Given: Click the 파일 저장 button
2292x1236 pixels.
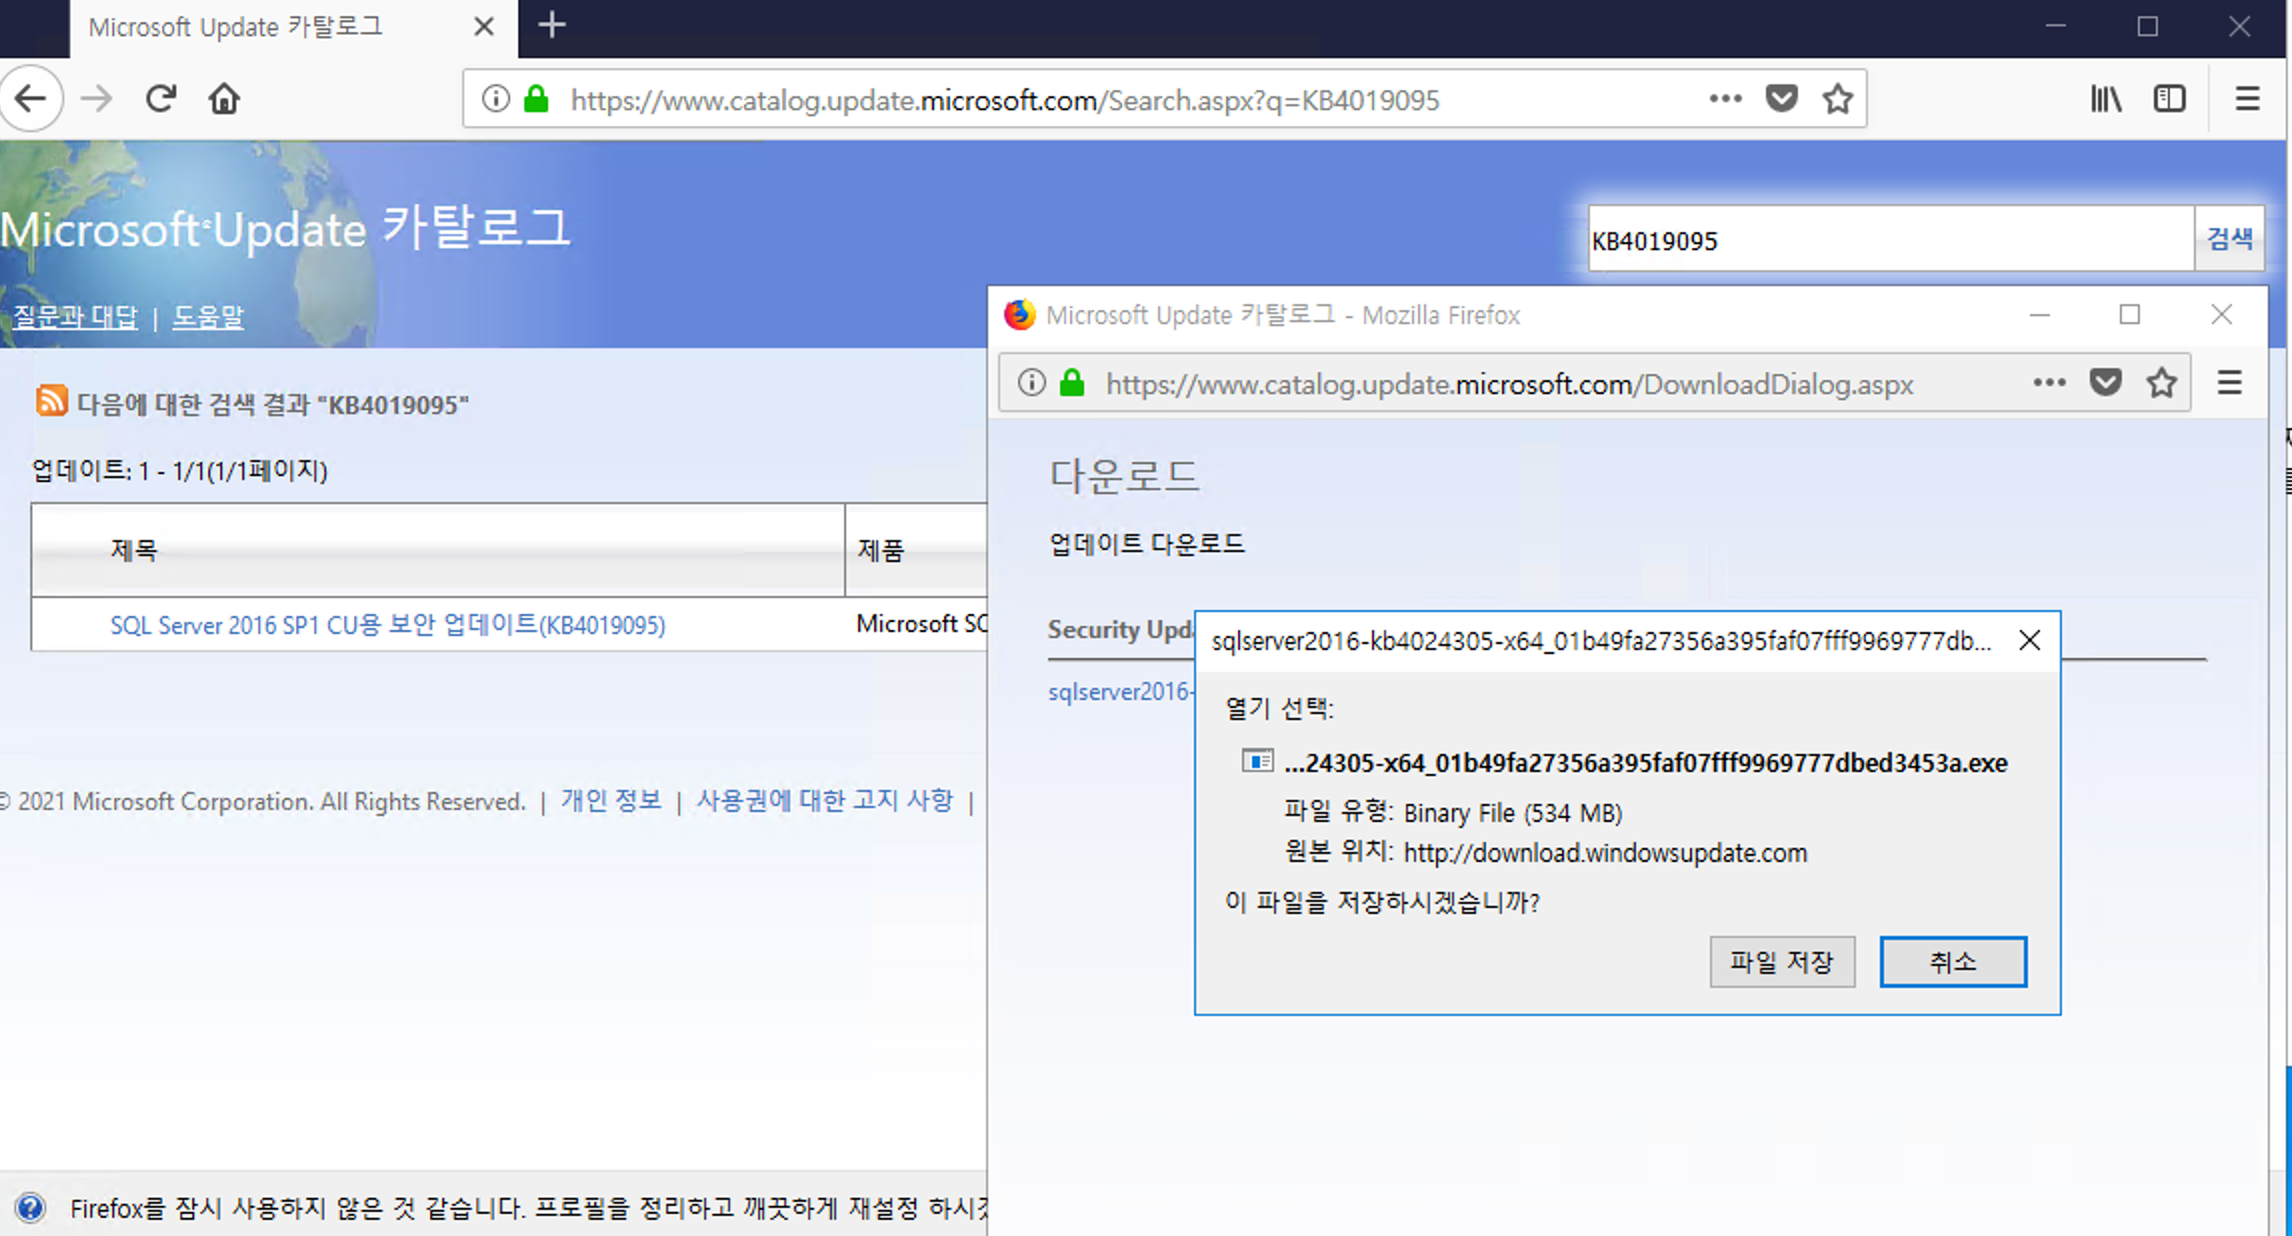Looking at the screenshot, I should [1782, 962].
